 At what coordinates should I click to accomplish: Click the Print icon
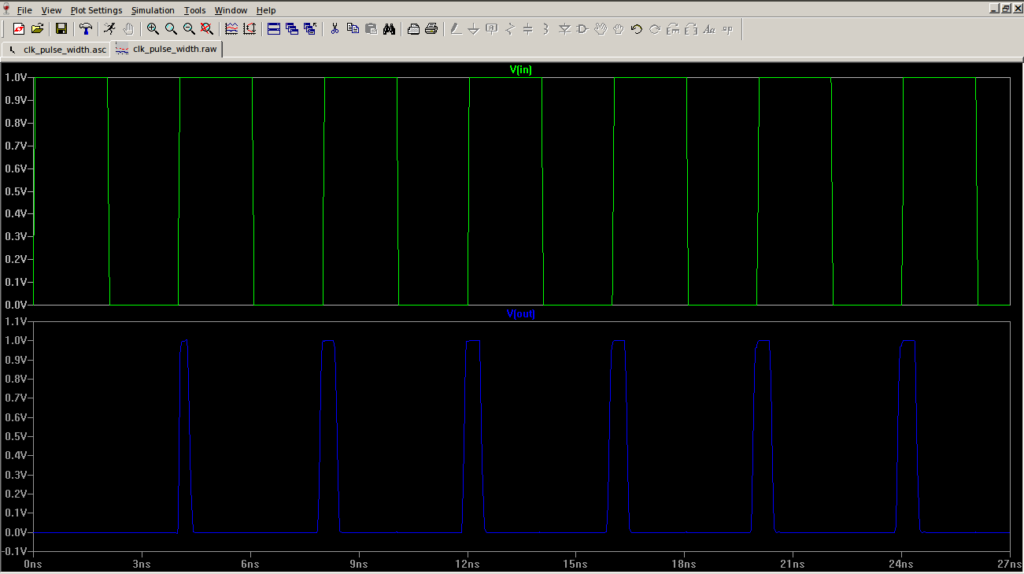(432, 29)
